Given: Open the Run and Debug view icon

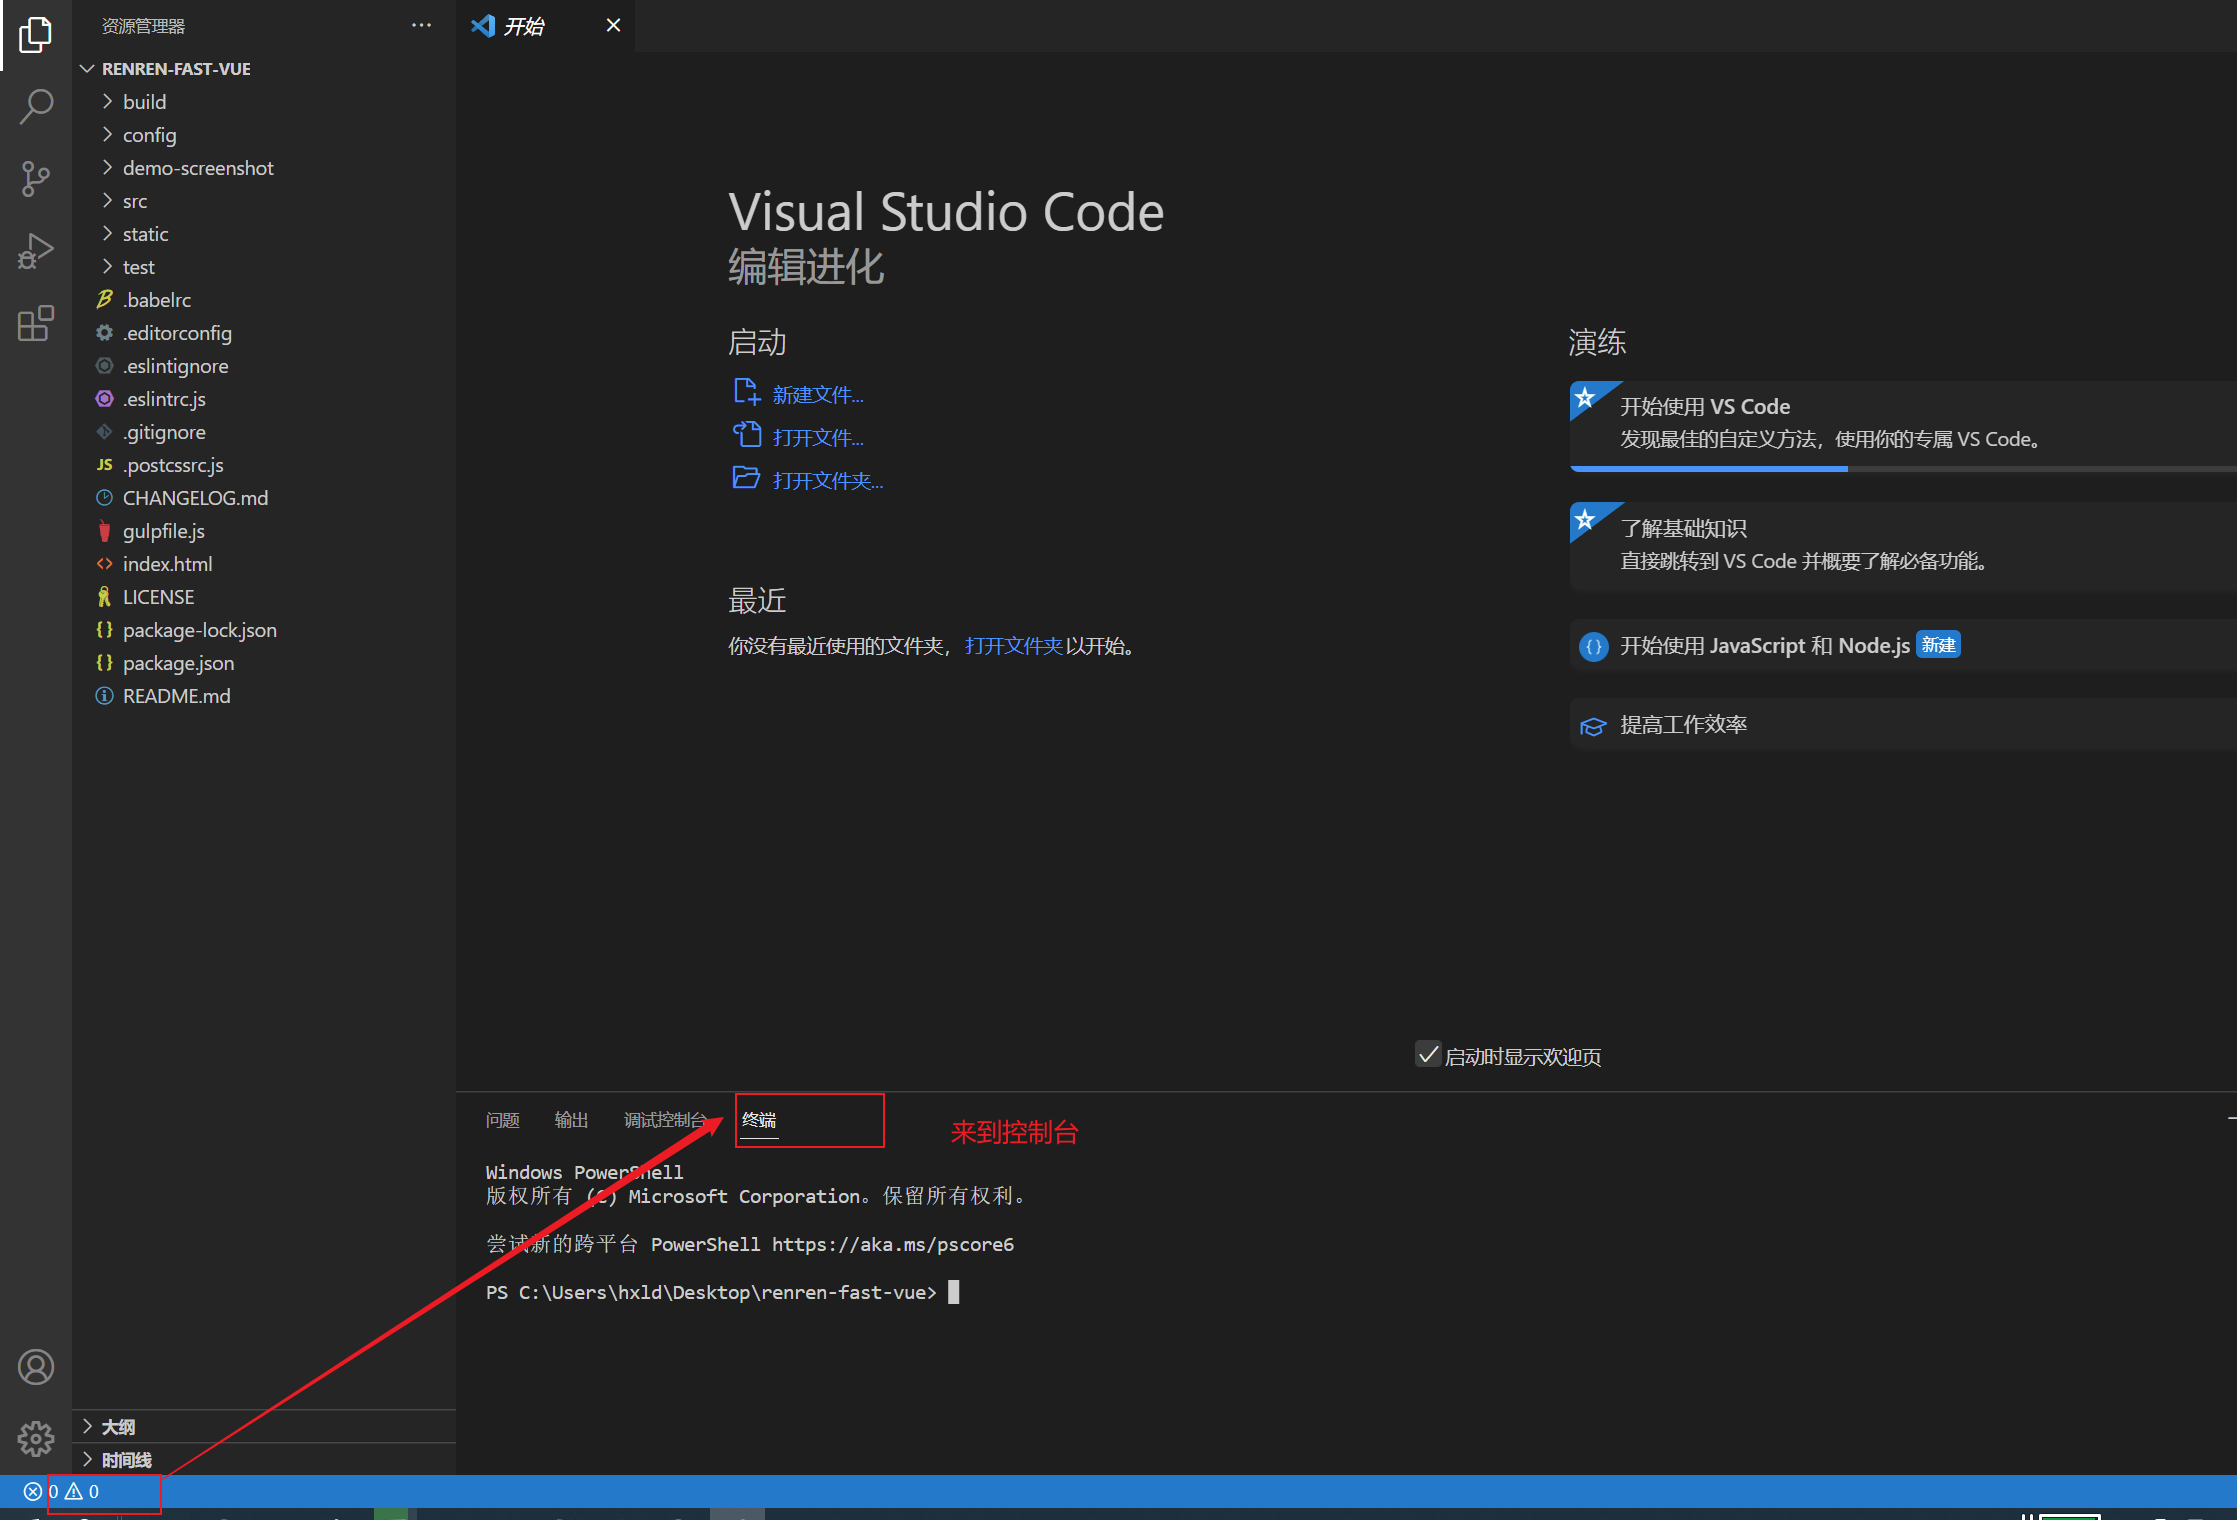Looking at the screenshot, I should (35, 251).
